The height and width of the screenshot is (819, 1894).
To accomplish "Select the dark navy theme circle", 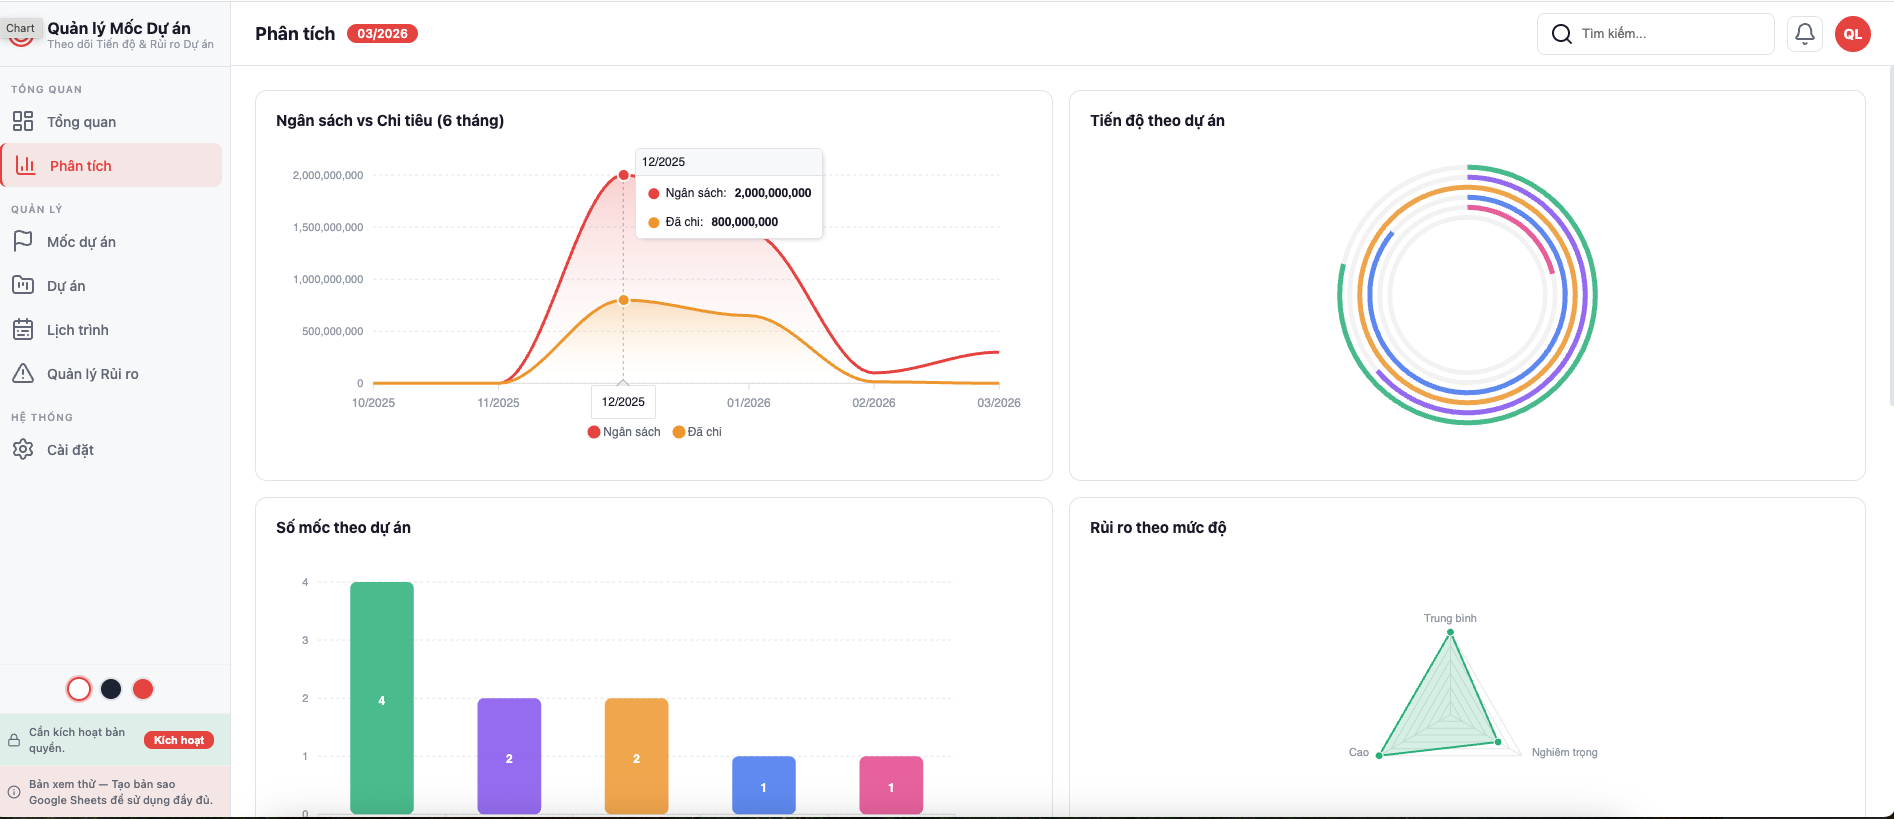I will coord(111,689).
